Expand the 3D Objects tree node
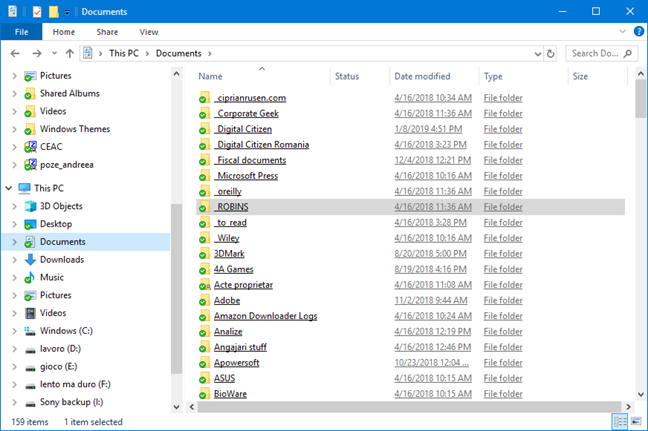The image size is (648, 431). (14, 206)
